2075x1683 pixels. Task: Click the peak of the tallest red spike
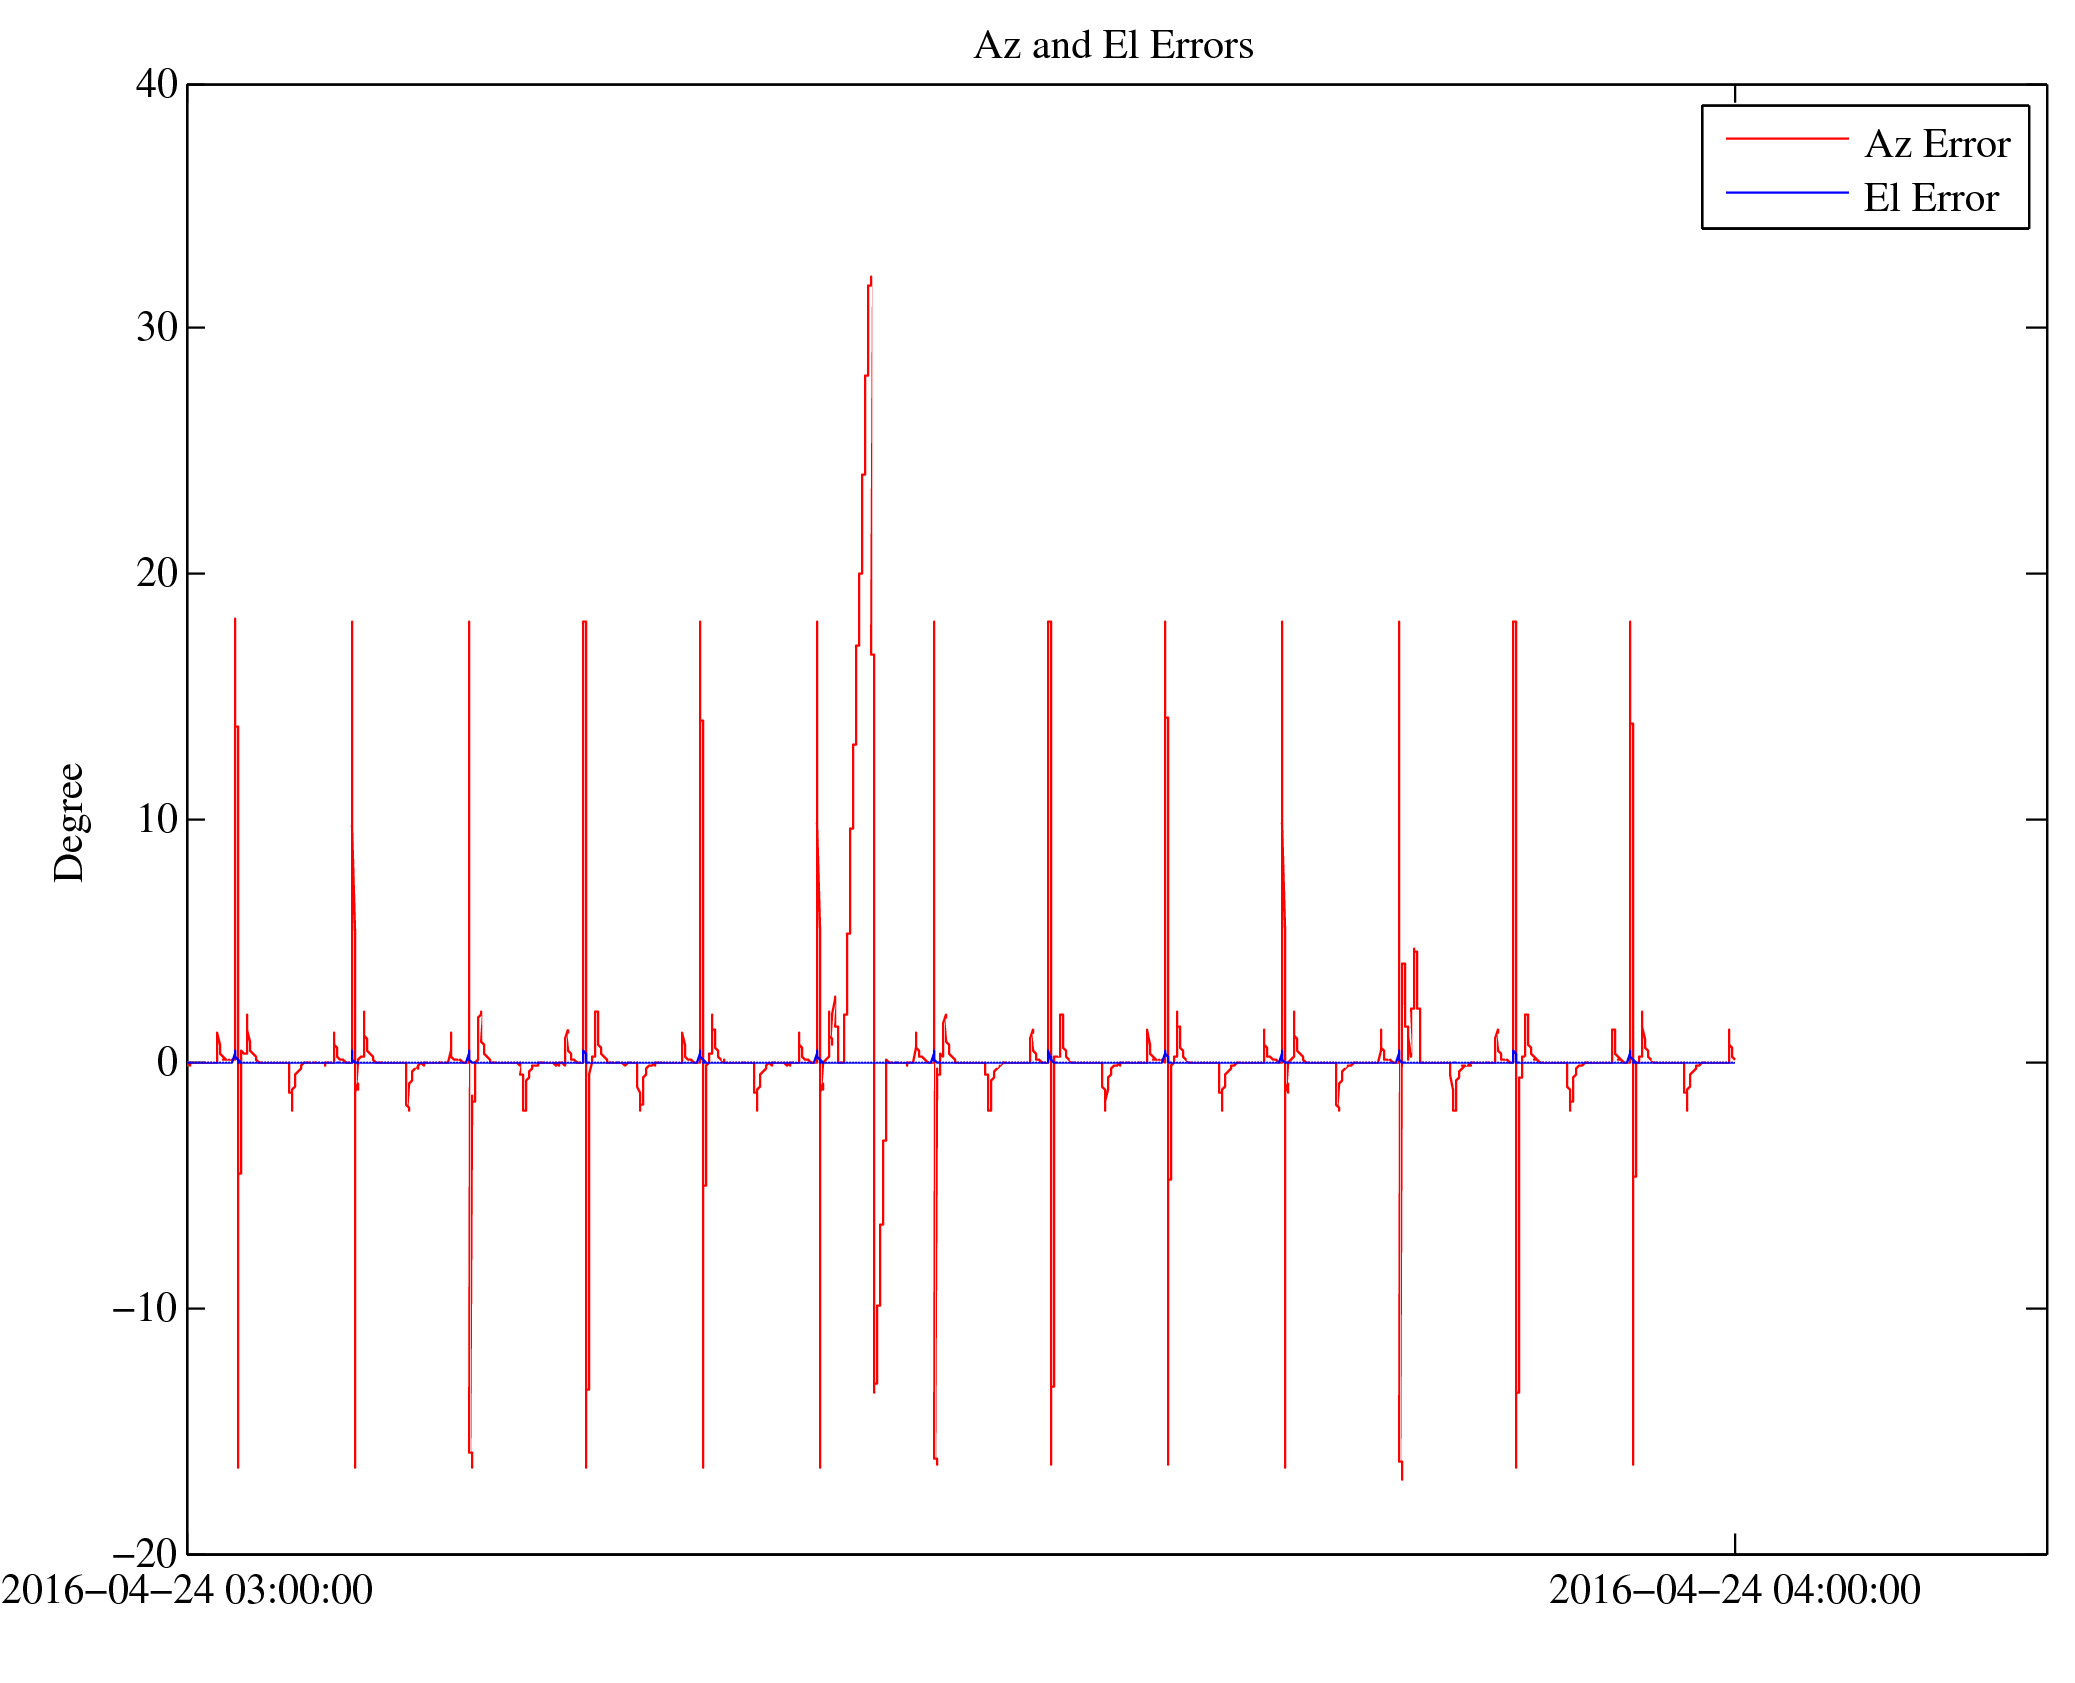[871, 278]
